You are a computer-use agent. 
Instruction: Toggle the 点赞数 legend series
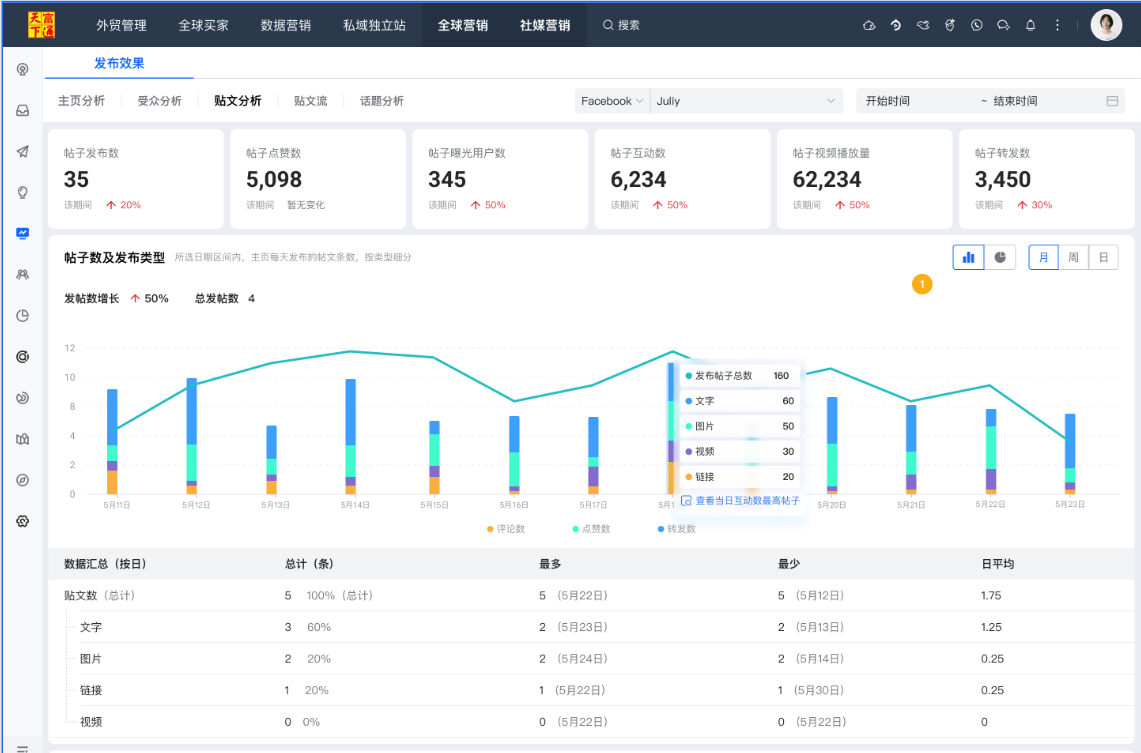coord(591,529)
